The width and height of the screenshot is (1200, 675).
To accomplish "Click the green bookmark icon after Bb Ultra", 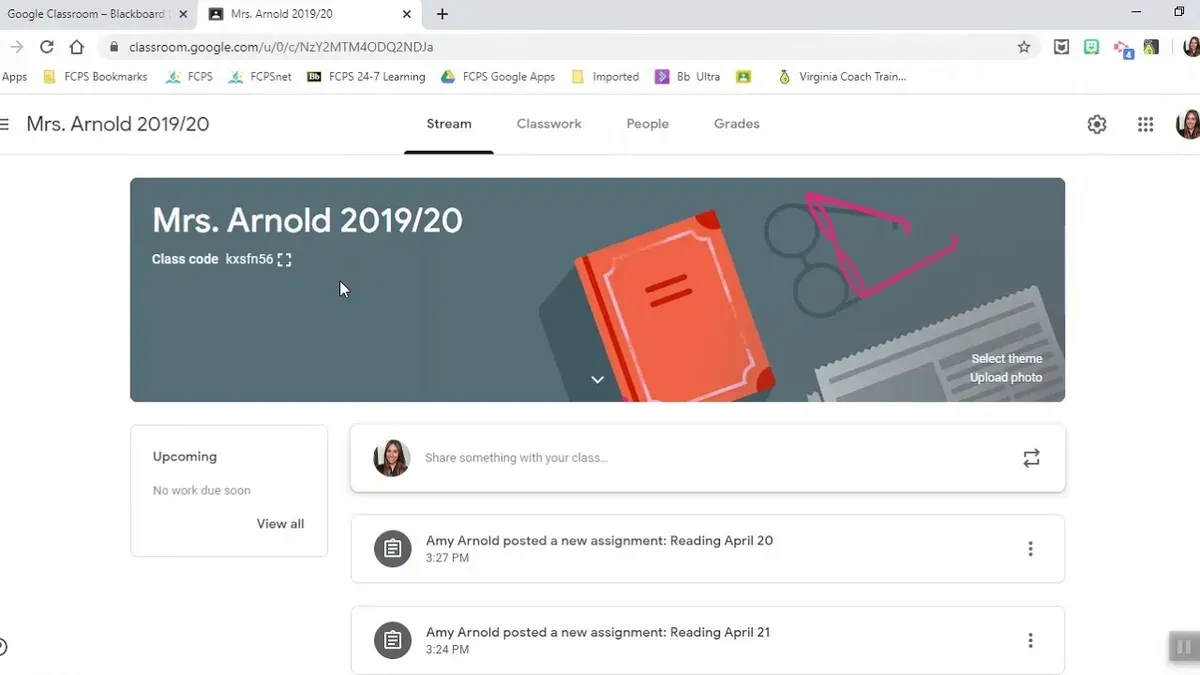I will tap(743, 77).
